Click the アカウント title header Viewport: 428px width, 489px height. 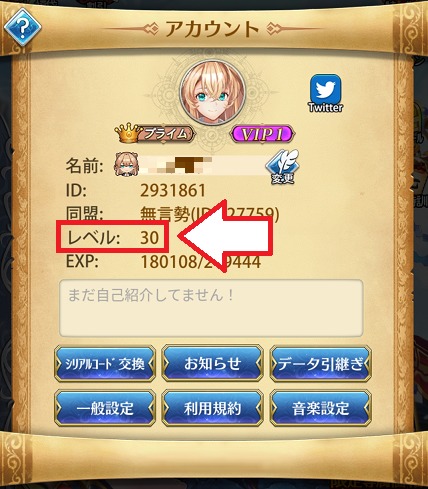pos(212,29)
